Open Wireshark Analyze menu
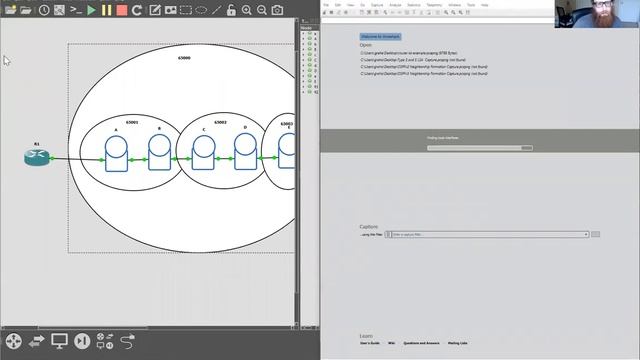This screenshot has height=360, width=640. point(395,5)
